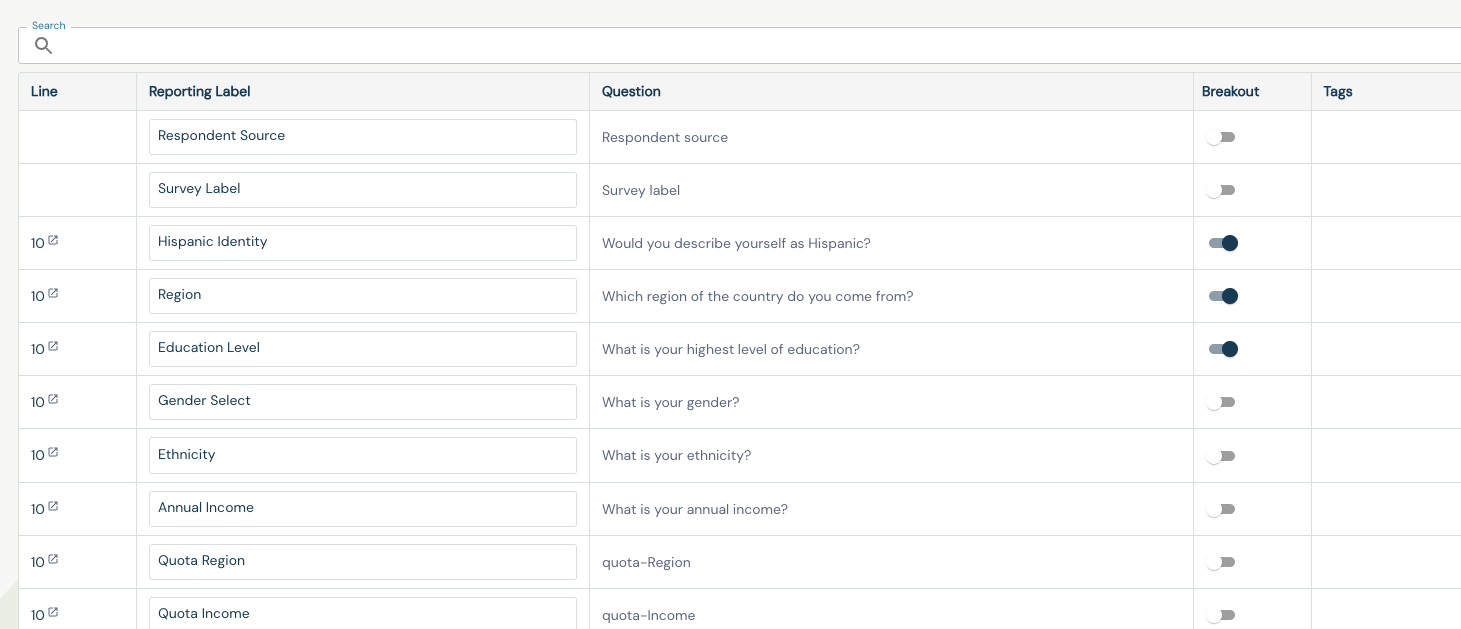Edit the Annual Income reporting label
This screenshot has width=1461, height=629.
(x=363, y=509)
